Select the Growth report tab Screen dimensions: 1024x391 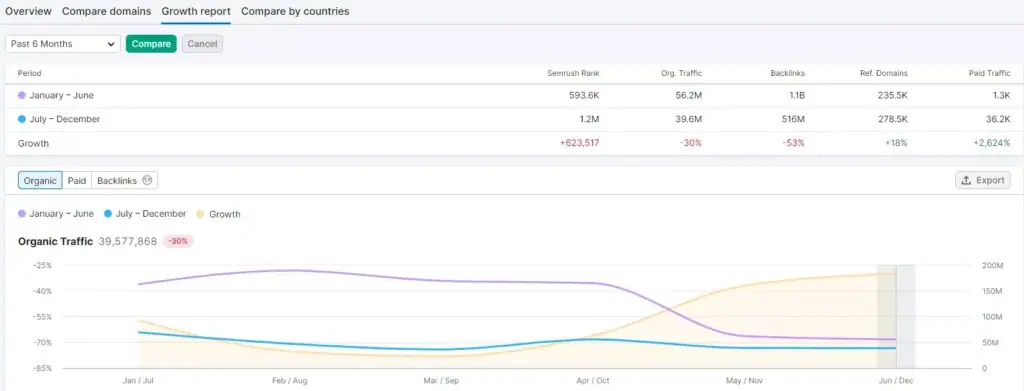click(196, 11)
